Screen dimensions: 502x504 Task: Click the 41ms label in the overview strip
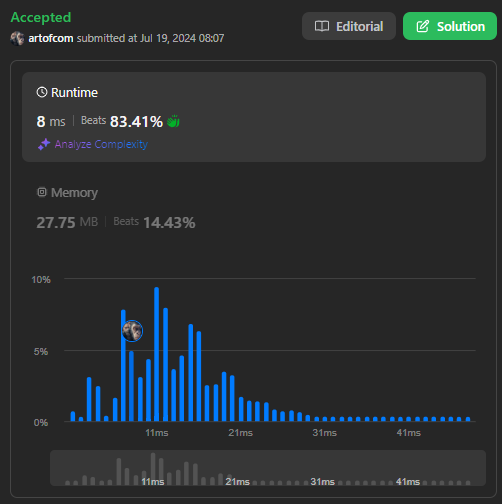408,482
